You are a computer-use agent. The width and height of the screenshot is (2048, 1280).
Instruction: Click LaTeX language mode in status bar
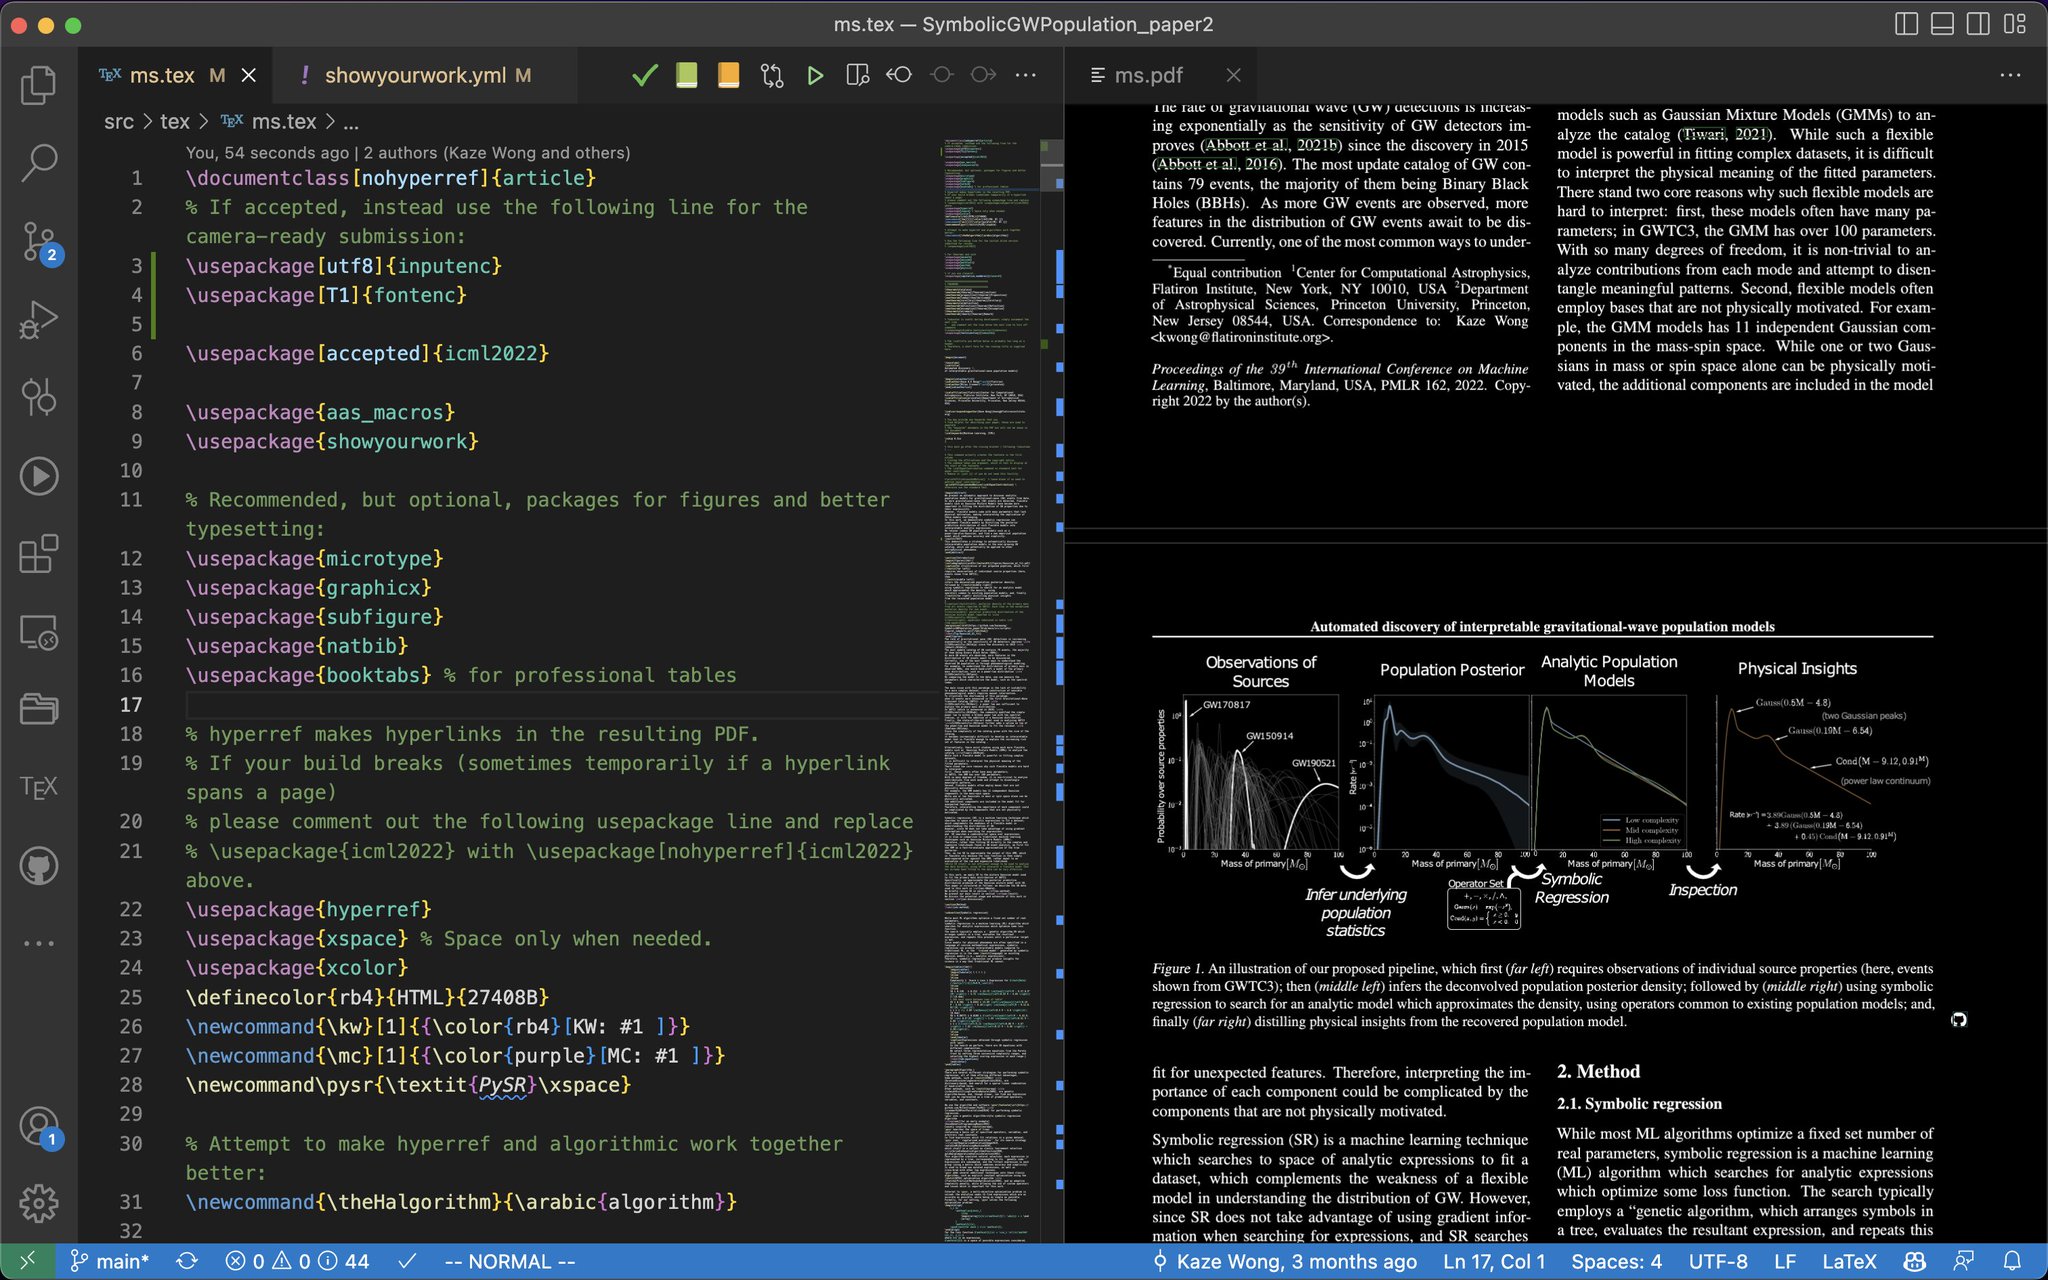1849,1262
